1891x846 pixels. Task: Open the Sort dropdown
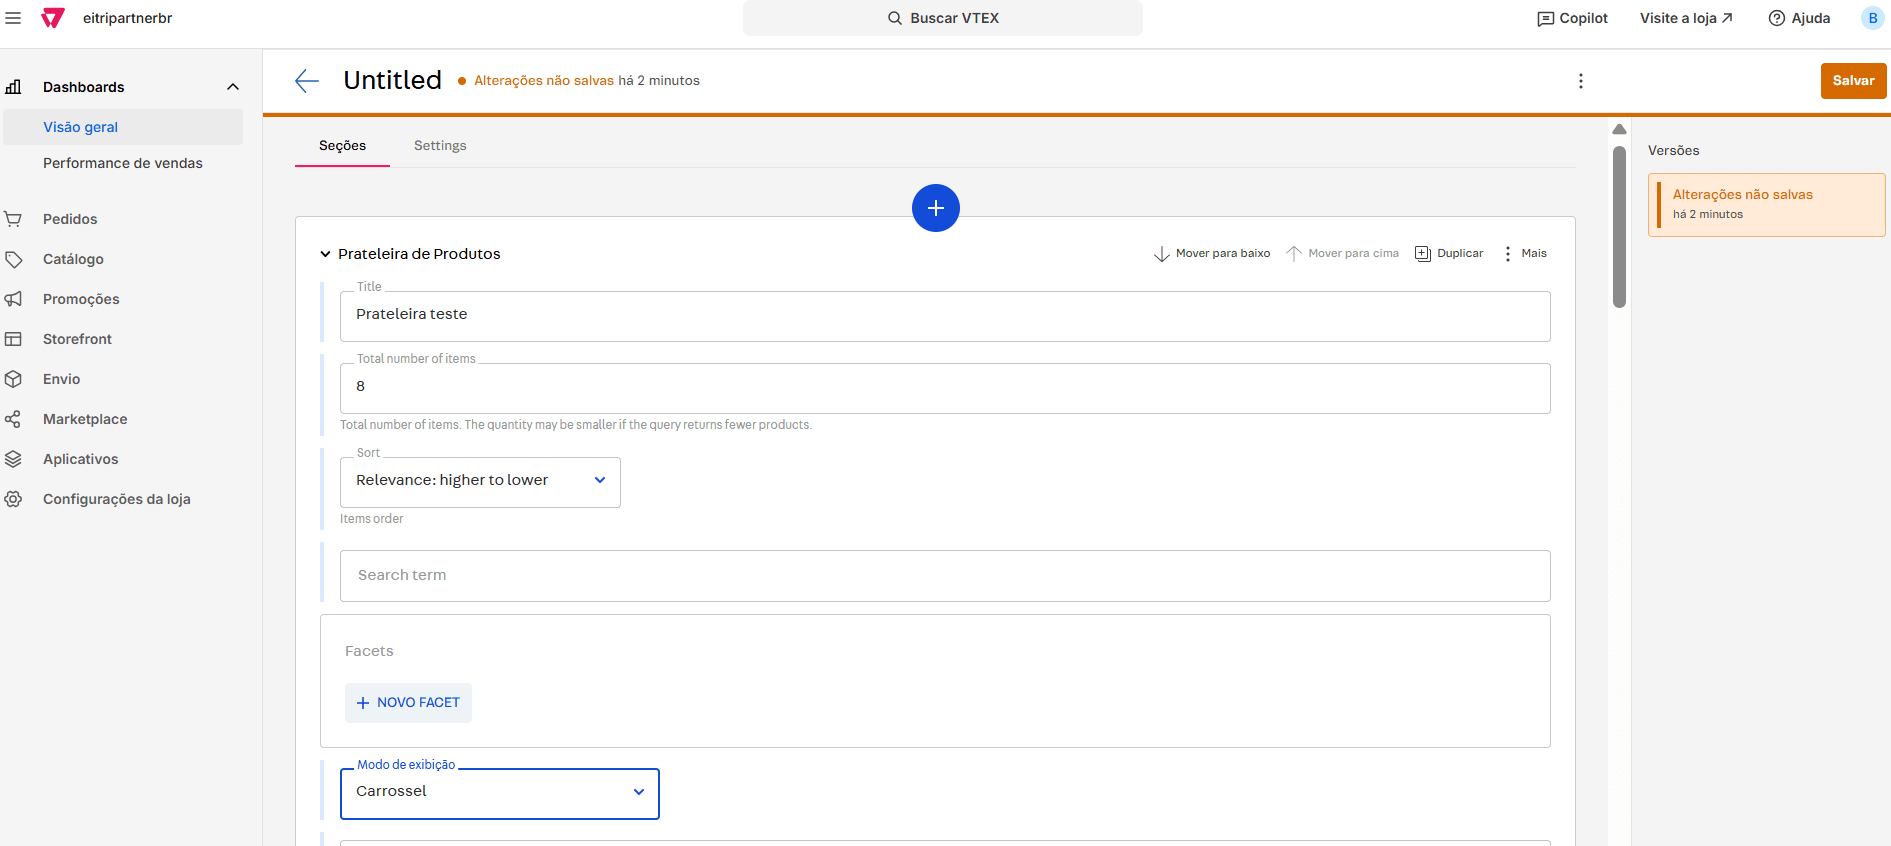pyautogui.click(x=480, y=481)
